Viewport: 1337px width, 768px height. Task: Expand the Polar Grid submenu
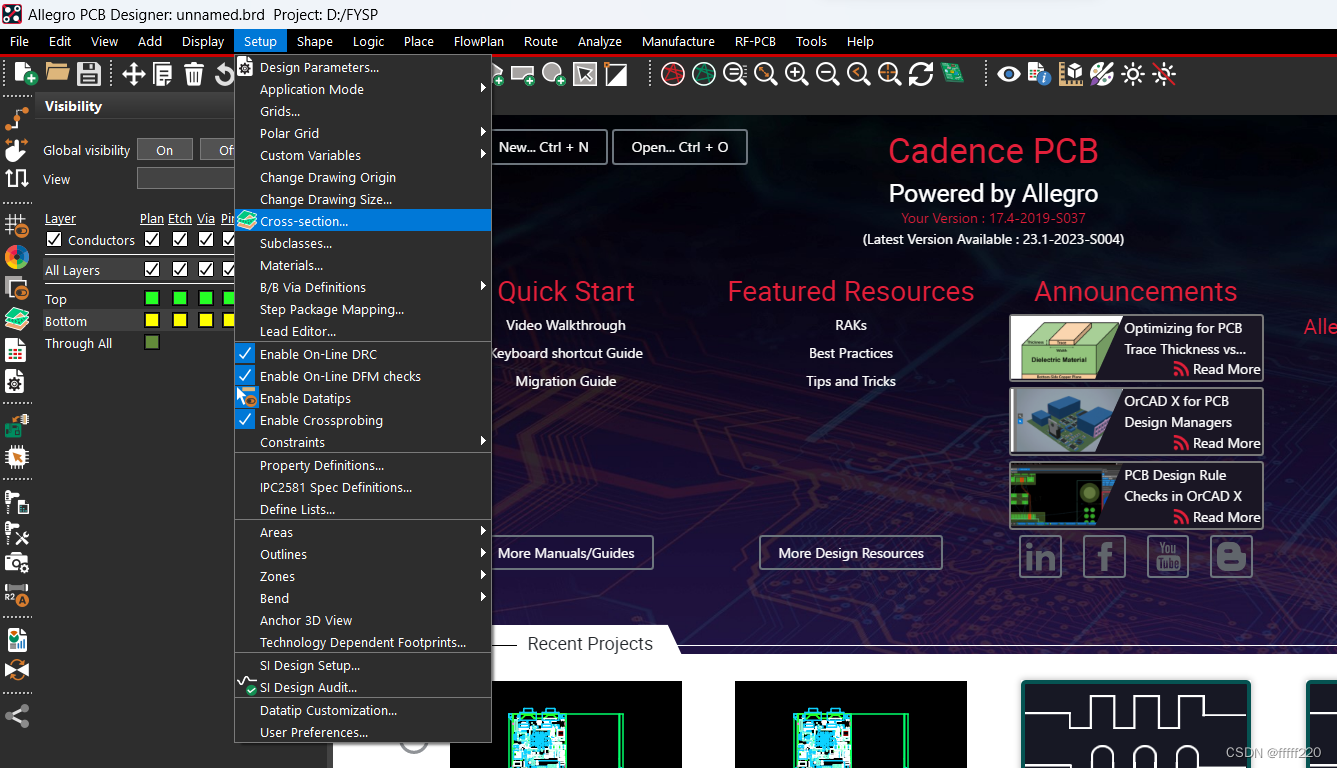tap(363, 133)
